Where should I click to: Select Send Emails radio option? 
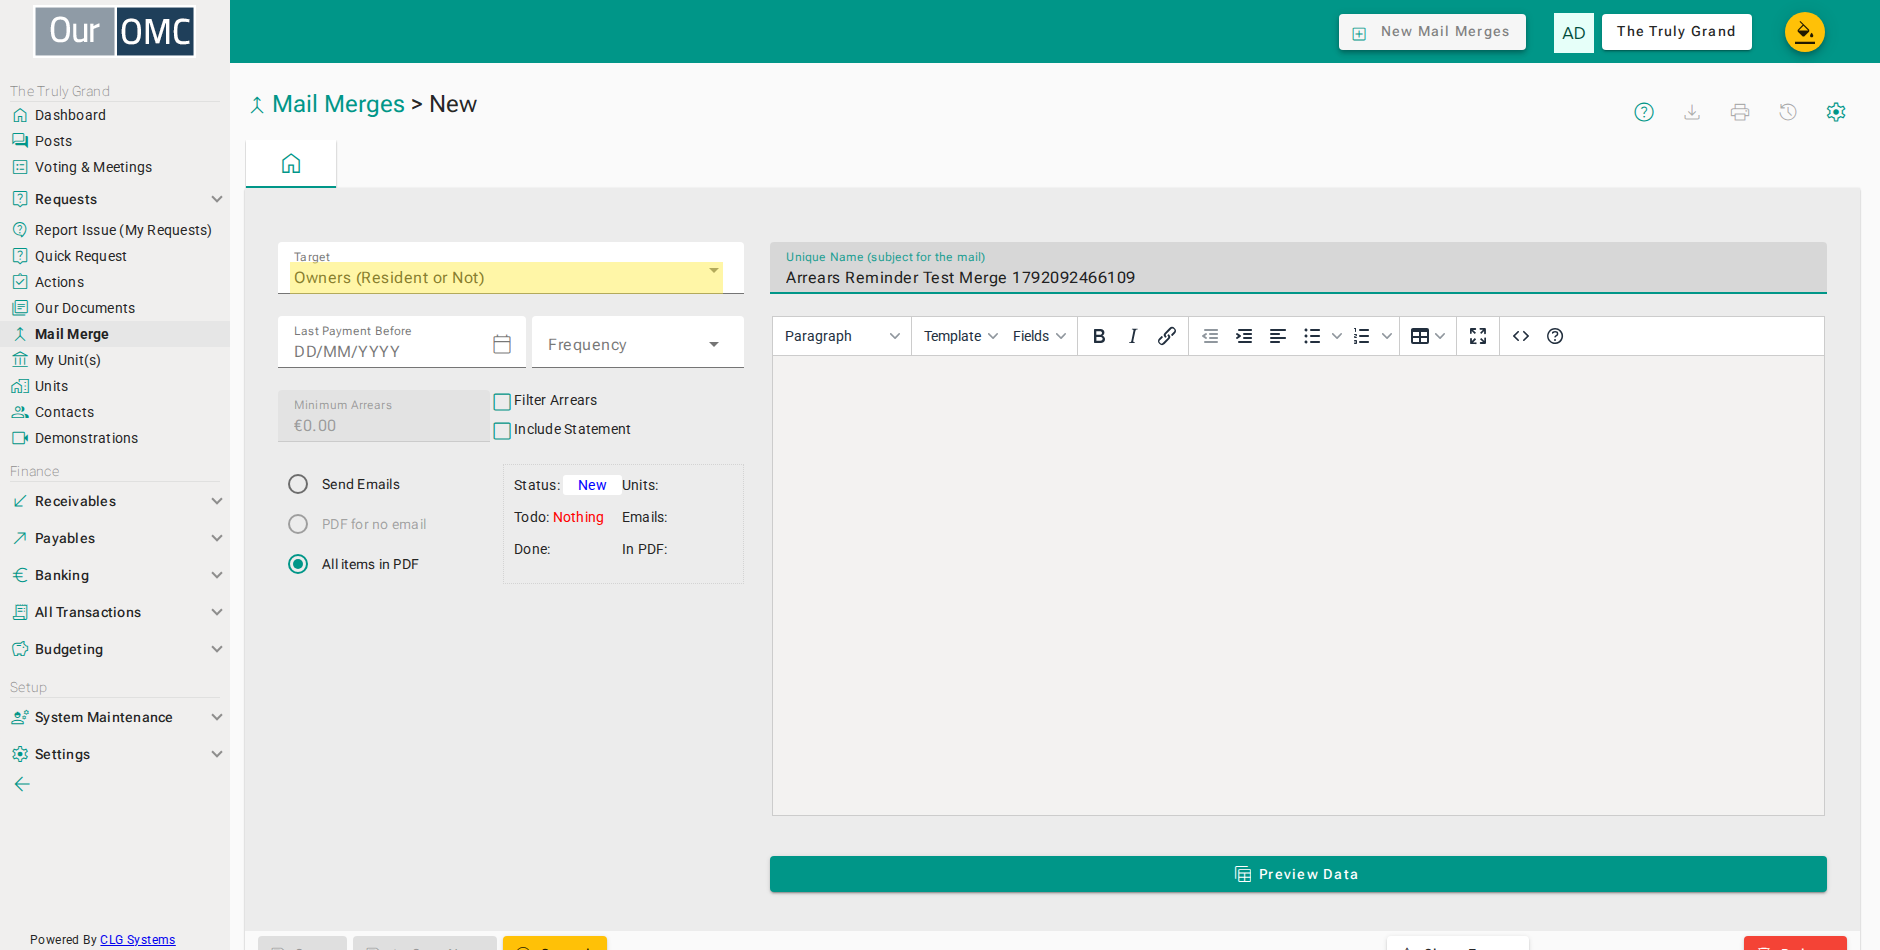(298, 484)
